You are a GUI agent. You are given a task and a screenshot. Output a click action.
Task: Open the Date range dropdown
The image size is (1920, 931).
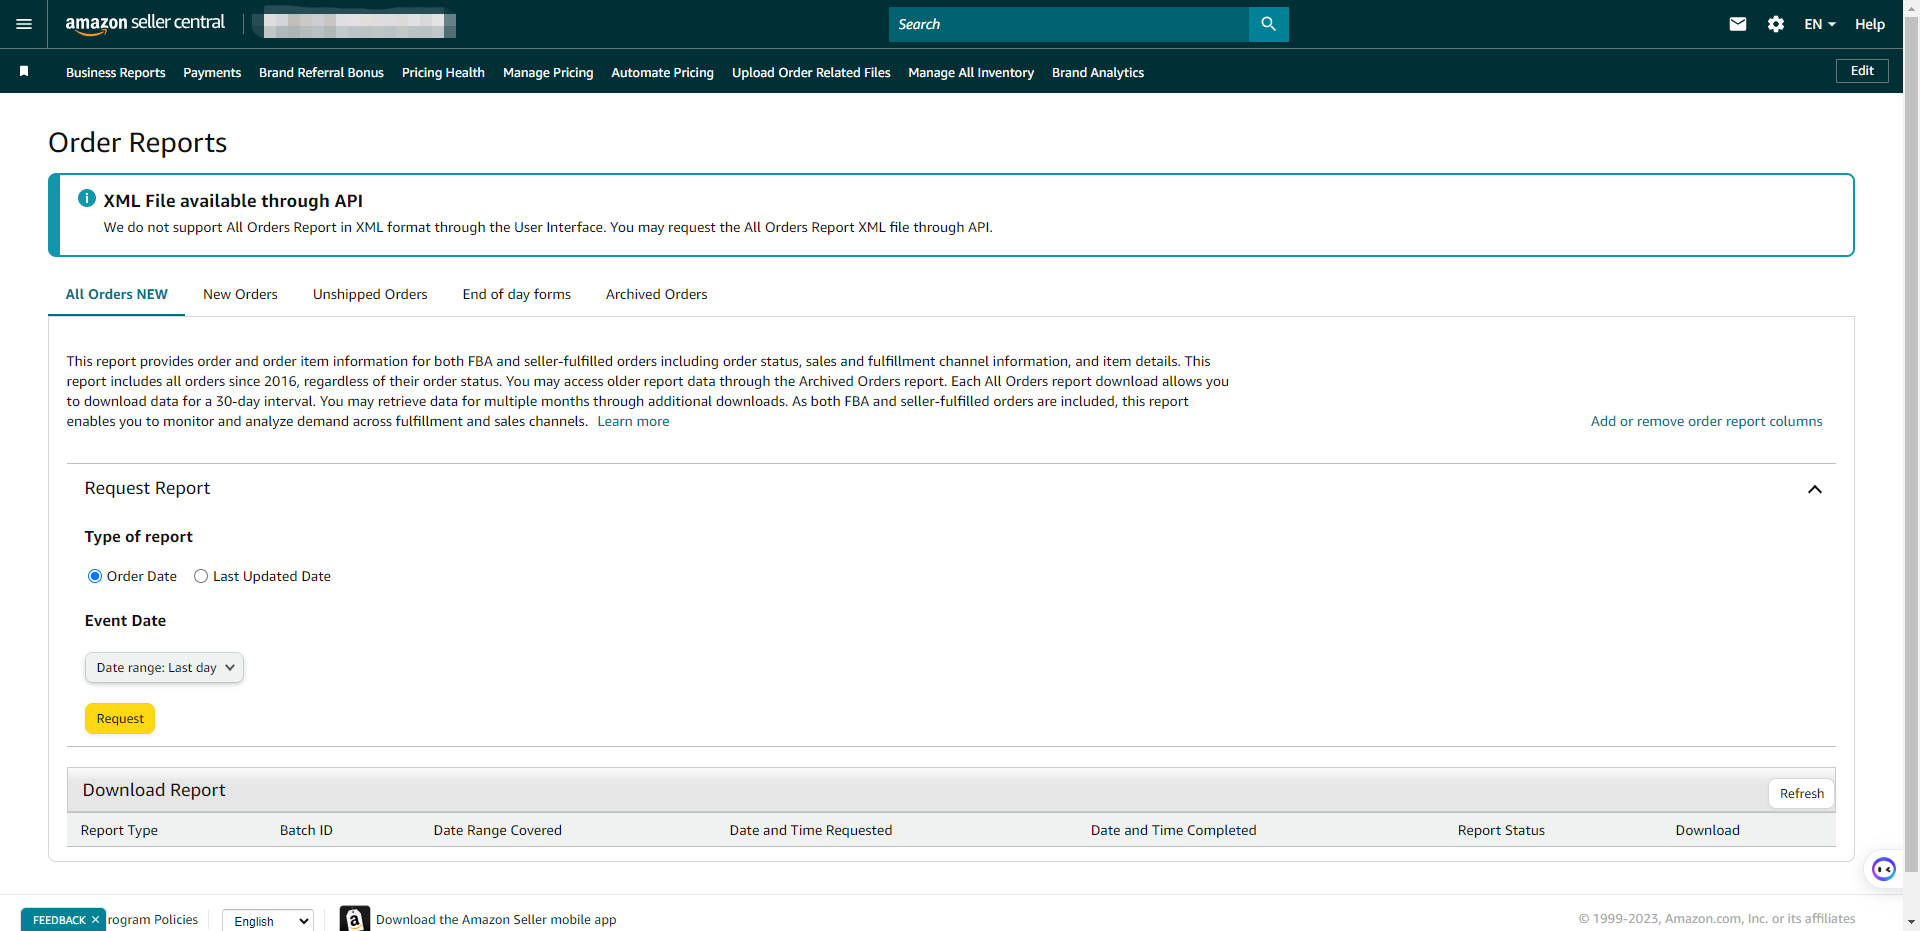click(x=164, y=668)
